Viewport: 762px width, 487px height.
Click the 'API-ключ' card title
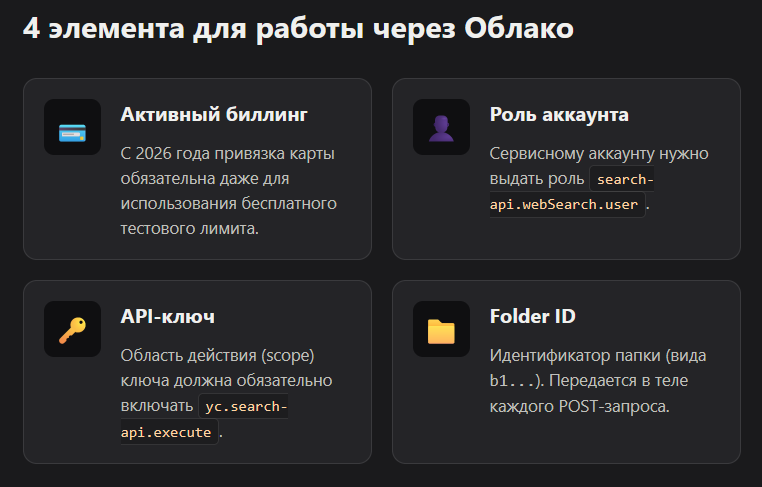click(168, 316)
